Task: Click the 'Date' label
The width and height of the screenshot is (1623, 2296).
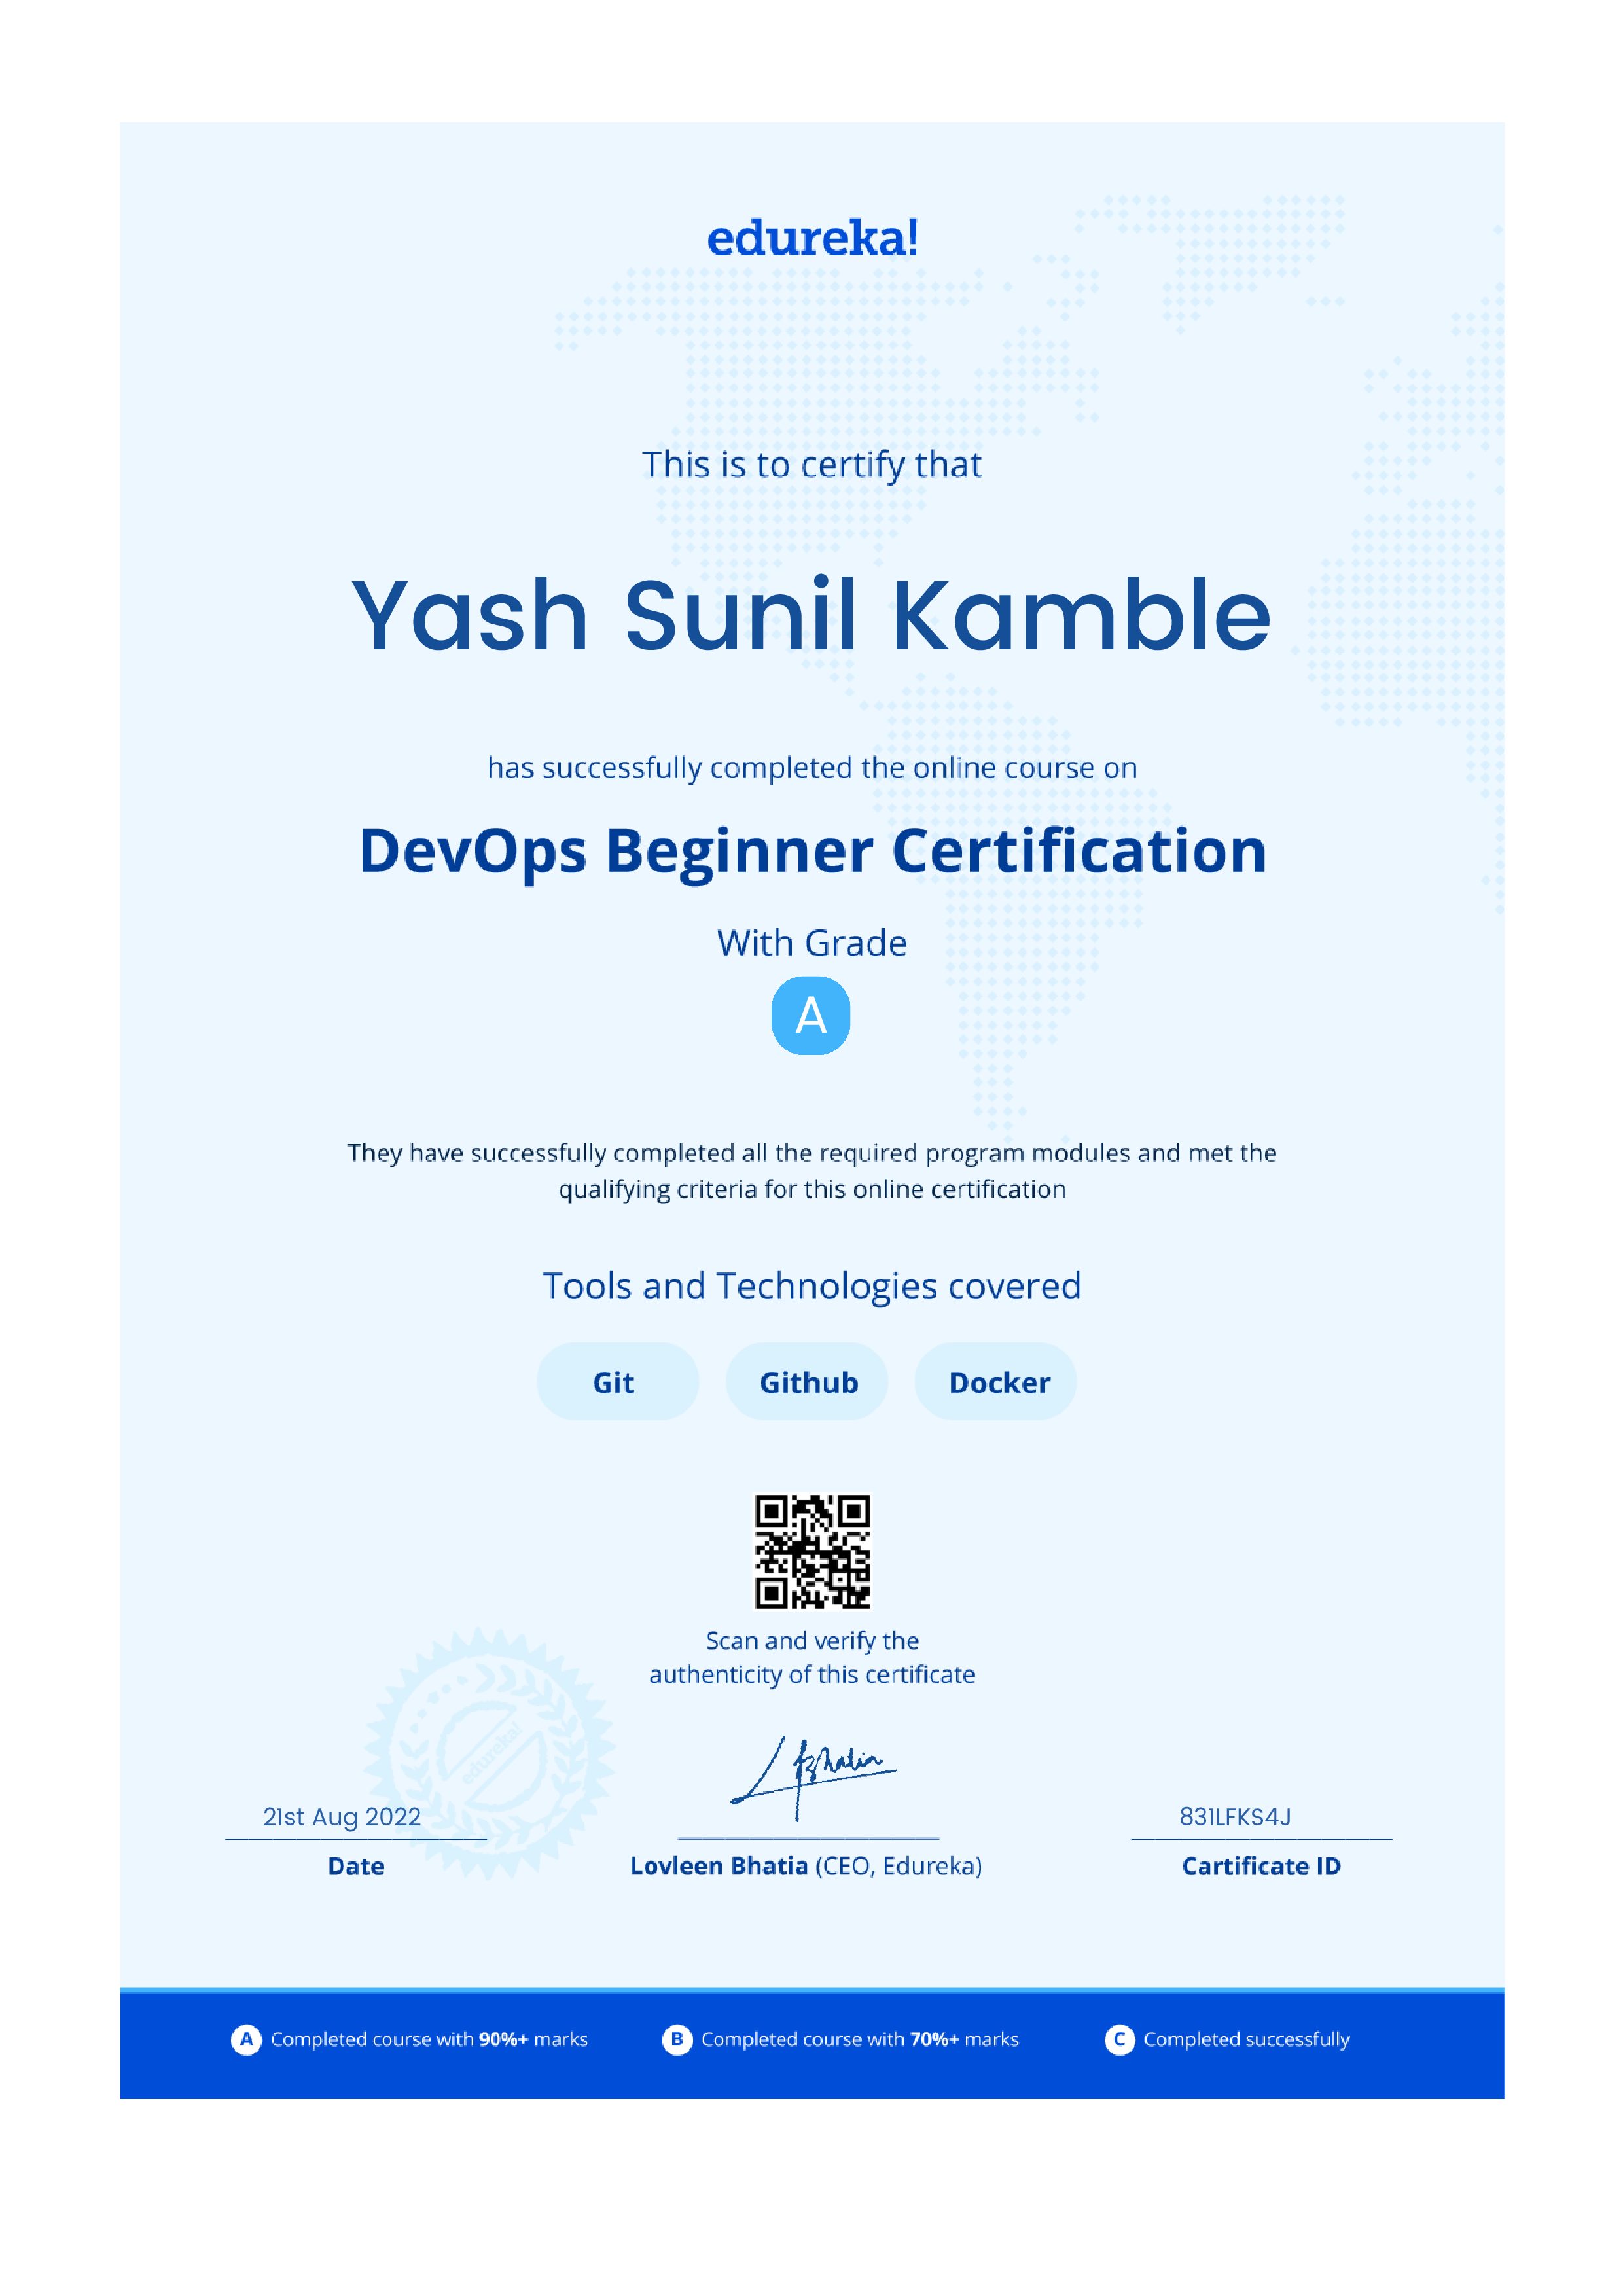Action: click(x=356, y=1866)
